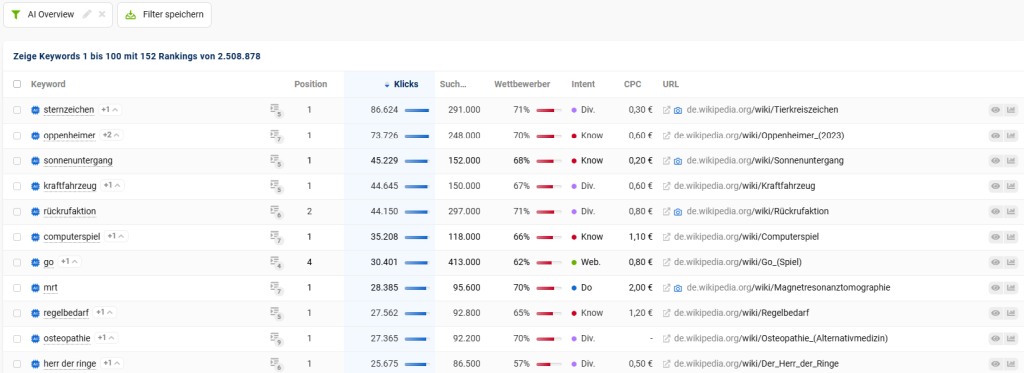
Task: Check the computerspiel row checkbox
Action: coord(17,236)
